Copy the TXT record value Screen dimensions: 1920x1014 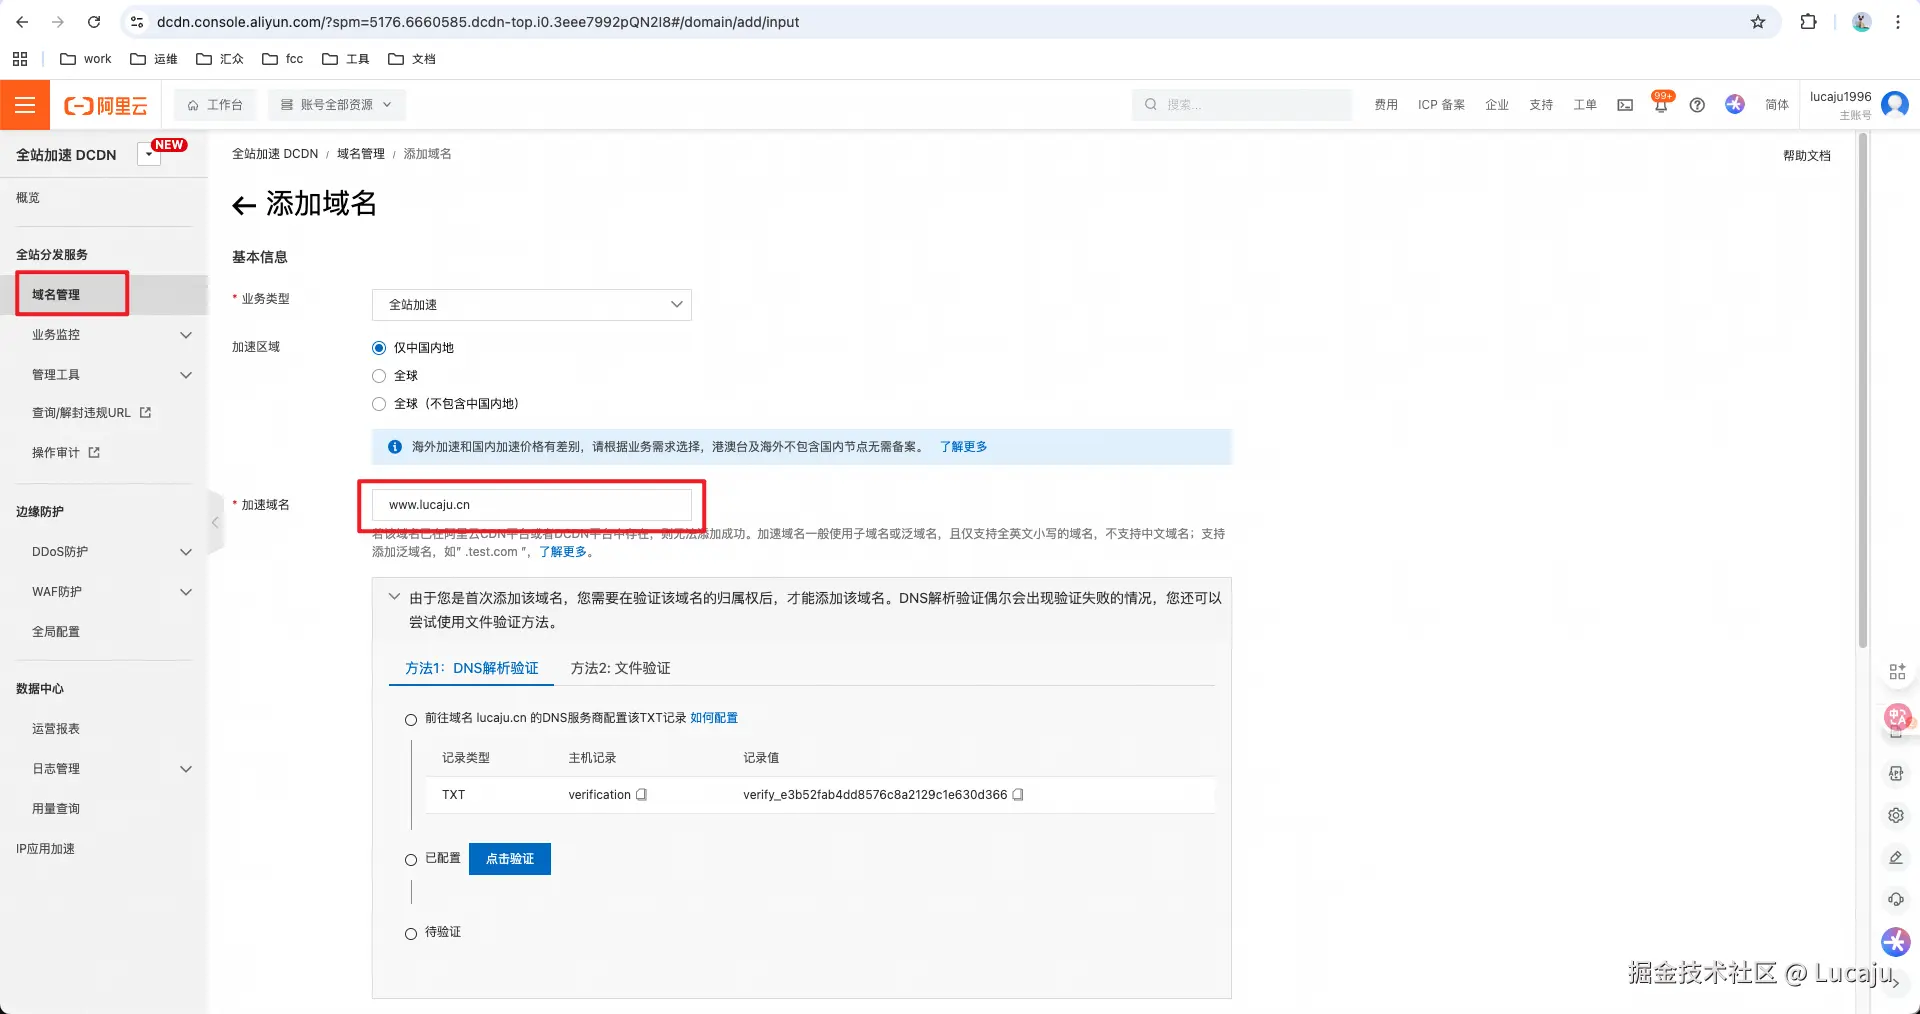pyautogui.click(x=1017, y=795)
